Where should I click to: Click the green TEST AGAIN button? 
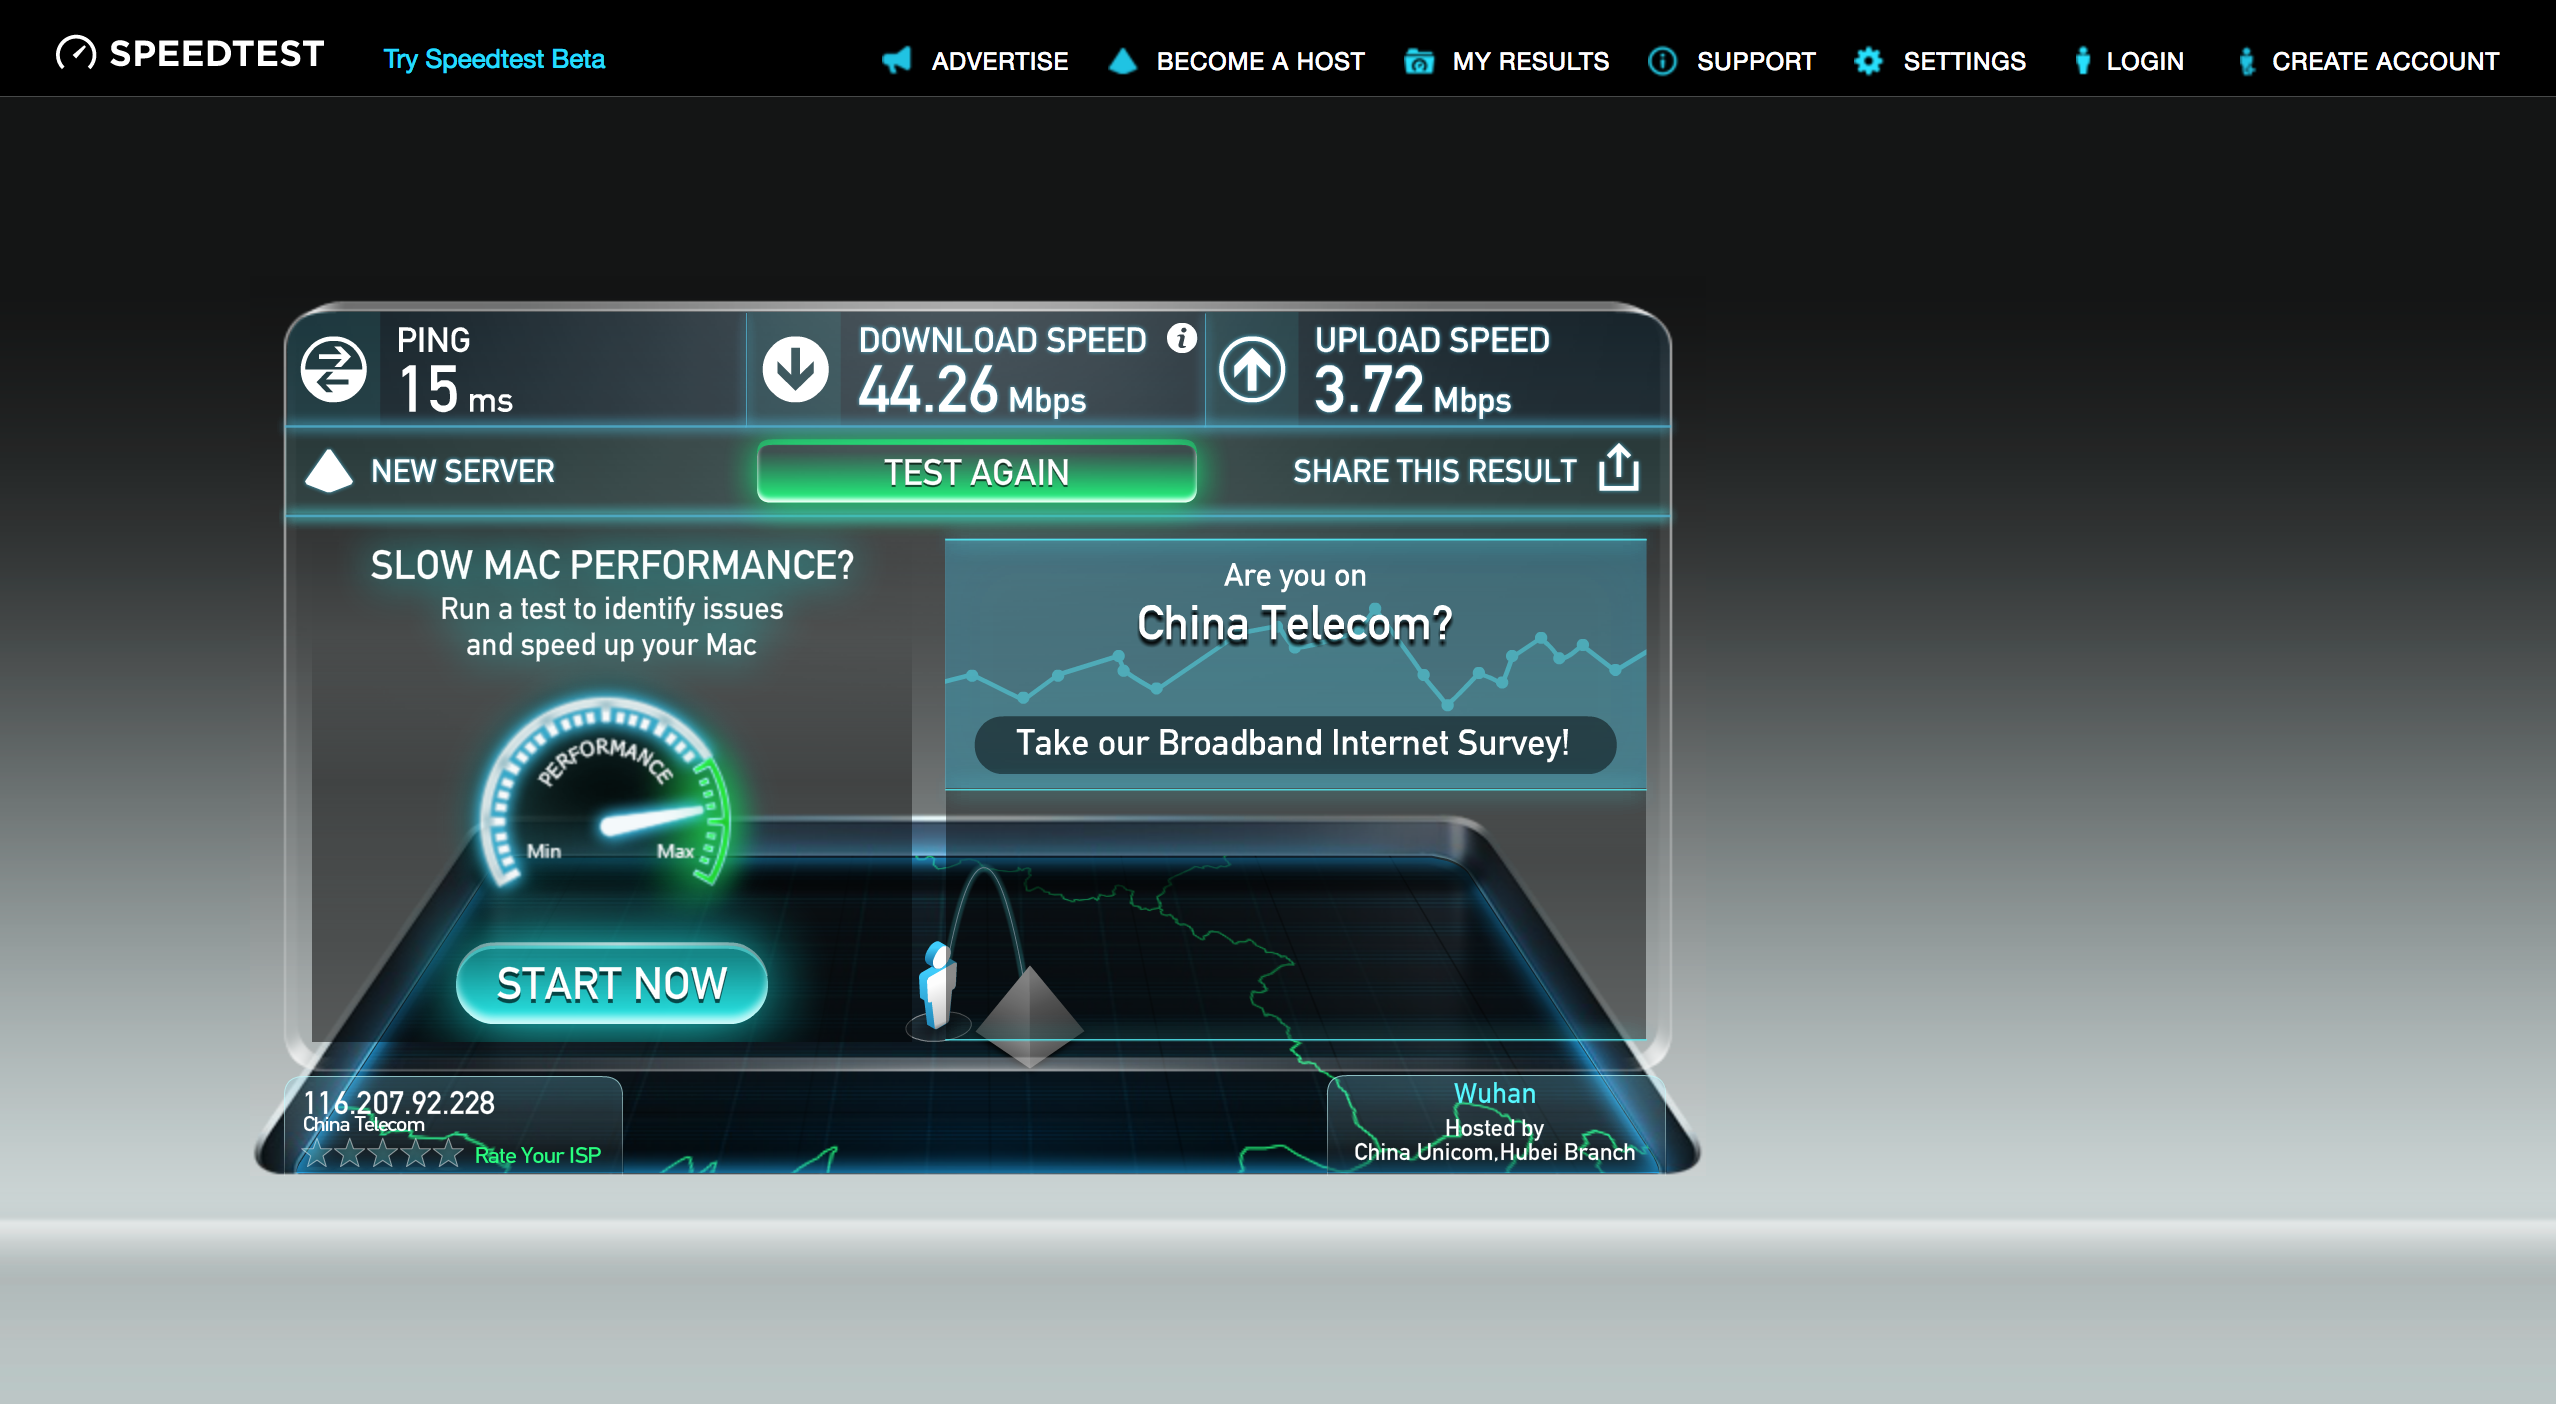tap(977, 472)
